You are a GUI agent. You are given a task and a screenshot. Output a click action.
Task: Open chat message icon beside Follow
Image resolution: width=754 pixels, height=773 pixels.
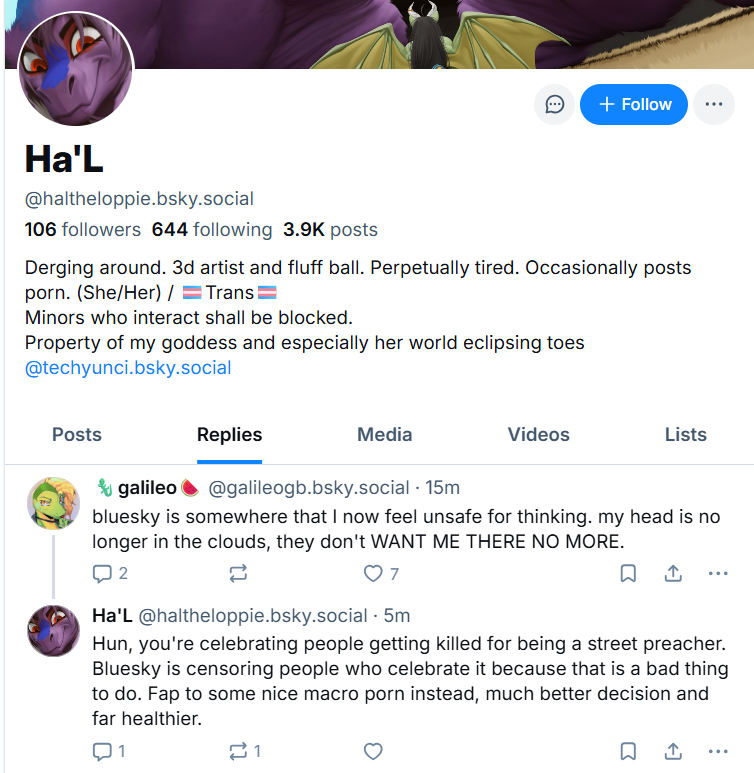coord(554,104)
